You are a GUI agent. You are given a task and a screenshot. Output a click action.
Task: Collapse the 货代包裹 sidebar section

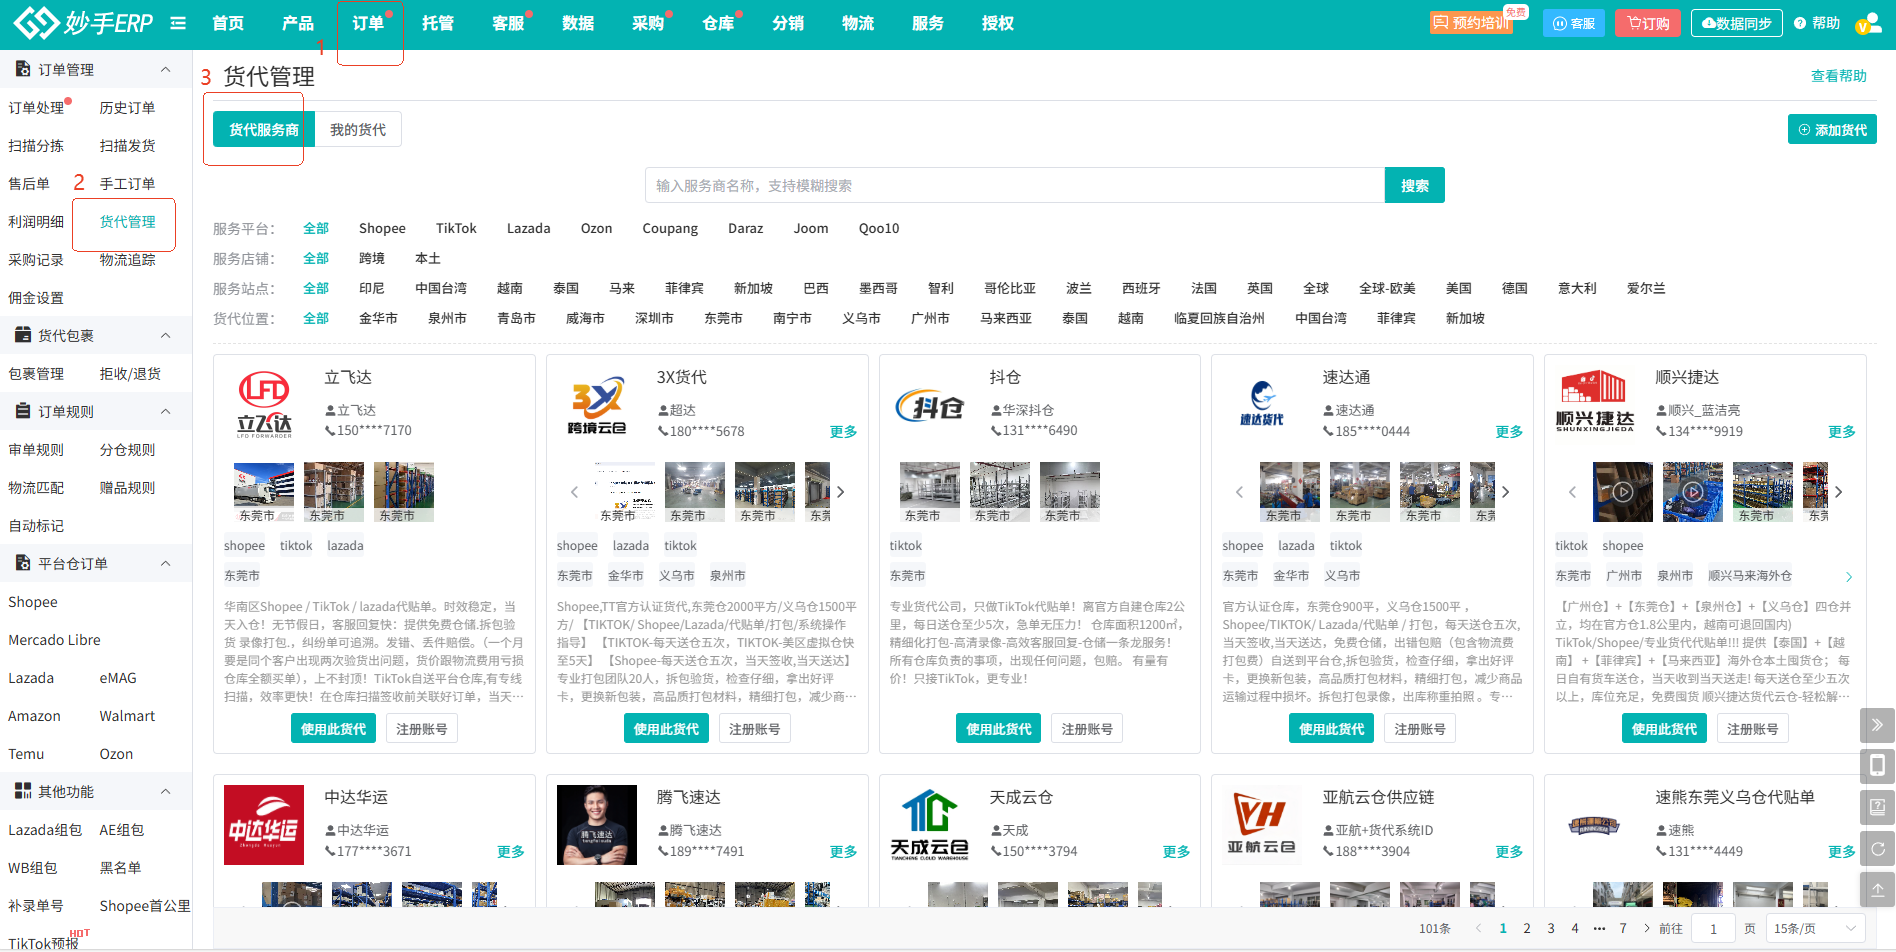166,335
